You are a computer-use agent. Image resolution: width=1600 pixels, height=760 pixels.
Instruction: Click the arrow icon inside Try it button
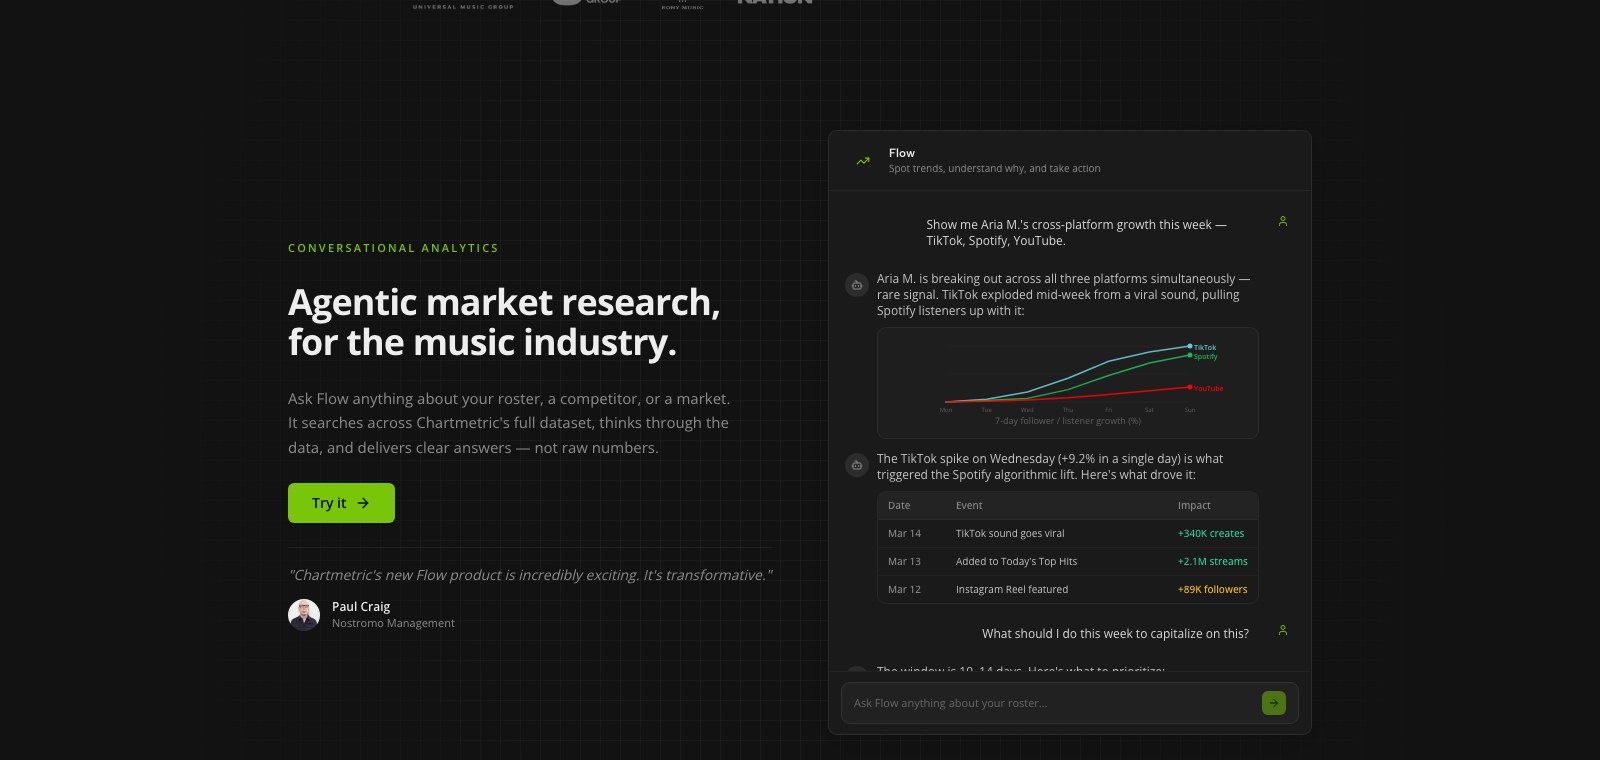click(363, 503)
